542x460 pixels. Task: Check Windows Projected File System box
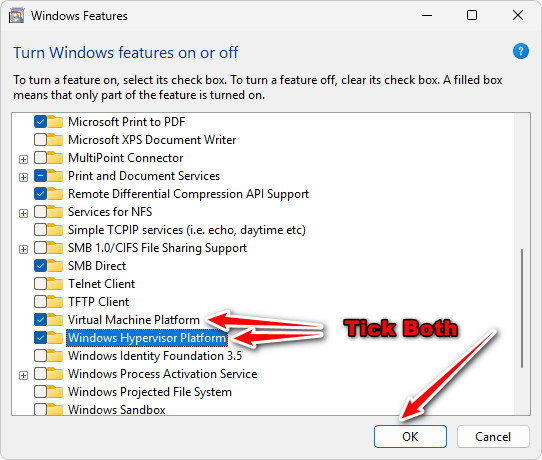[x=40, y=391]
